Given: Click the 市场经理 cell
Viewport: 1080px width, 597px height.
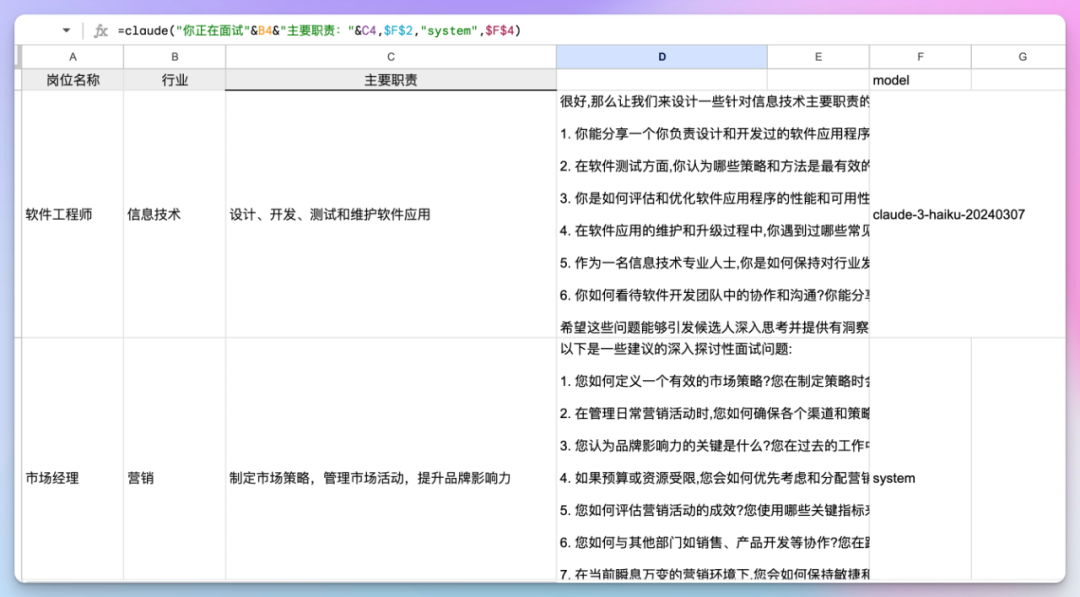Looking at the screenshot, I should click(72, 478).
